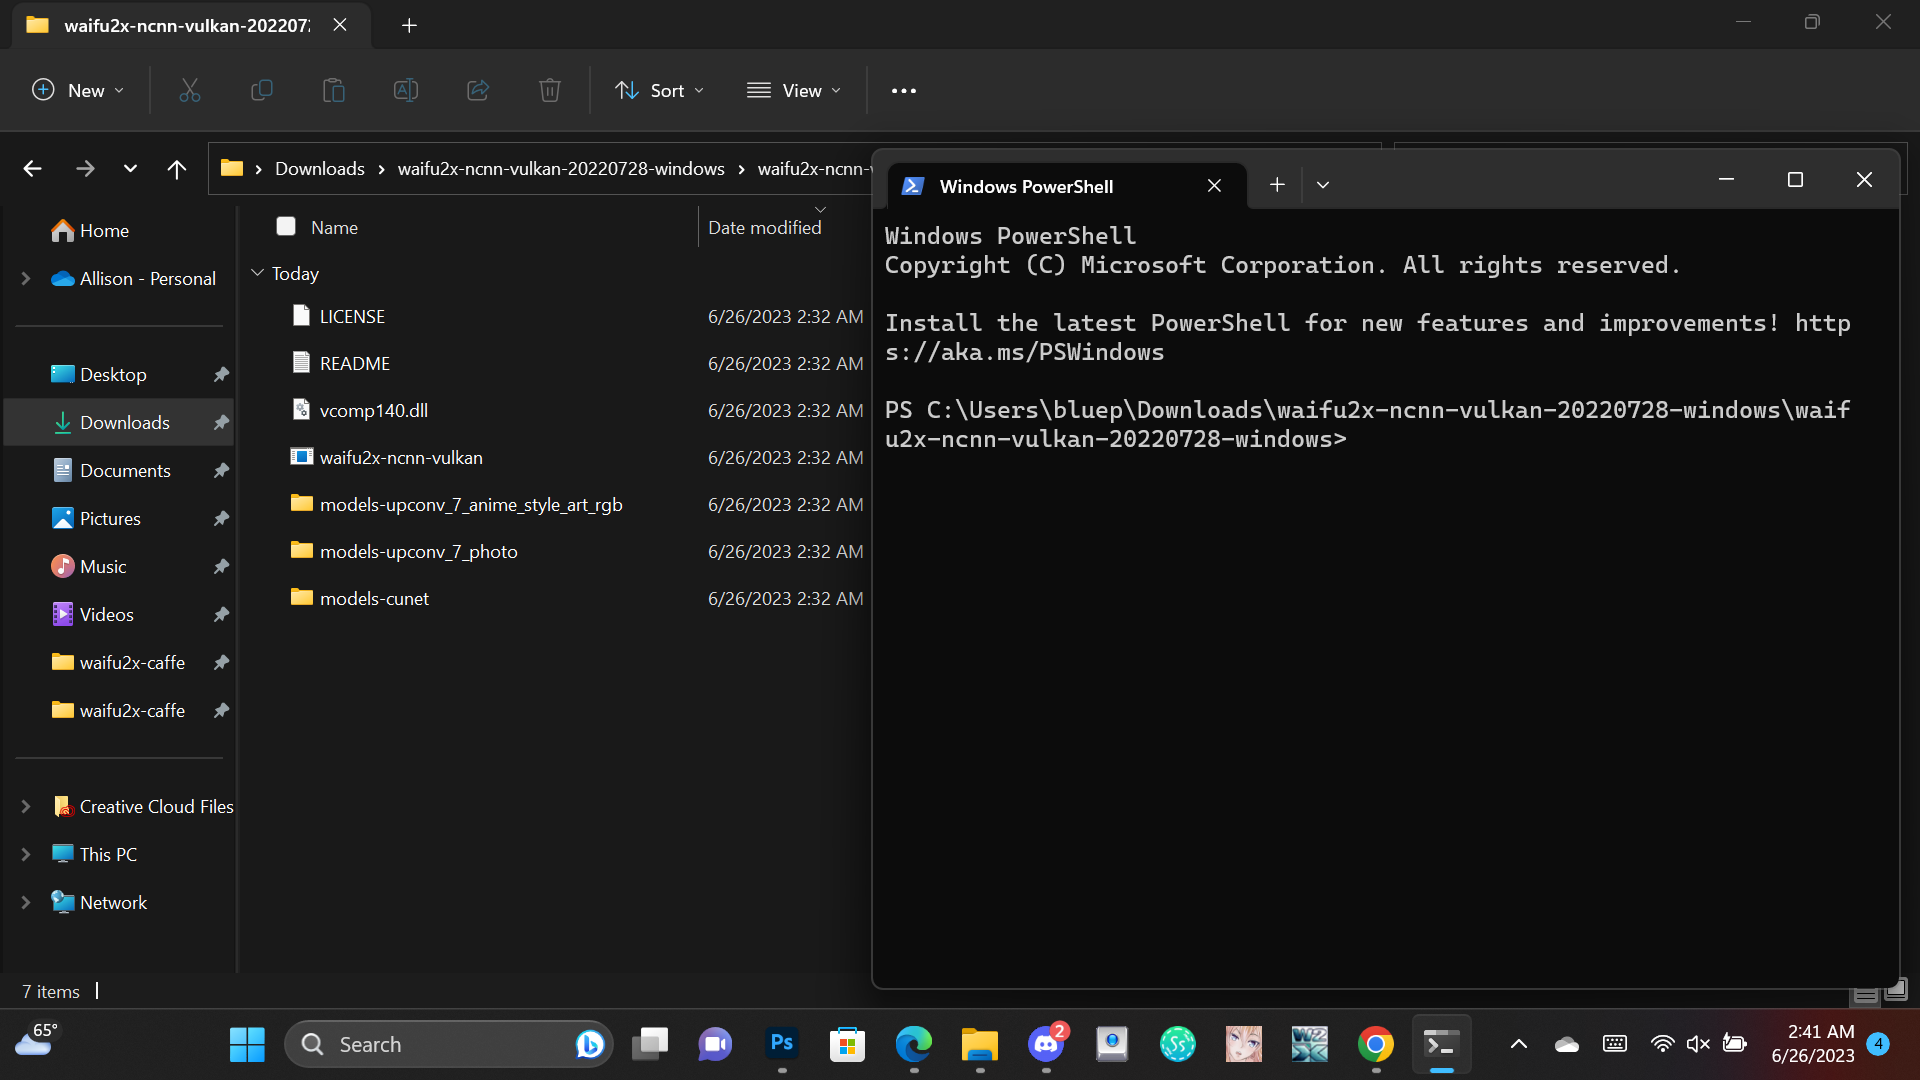Unpin Downloads from Quick Access

(220, 422)
